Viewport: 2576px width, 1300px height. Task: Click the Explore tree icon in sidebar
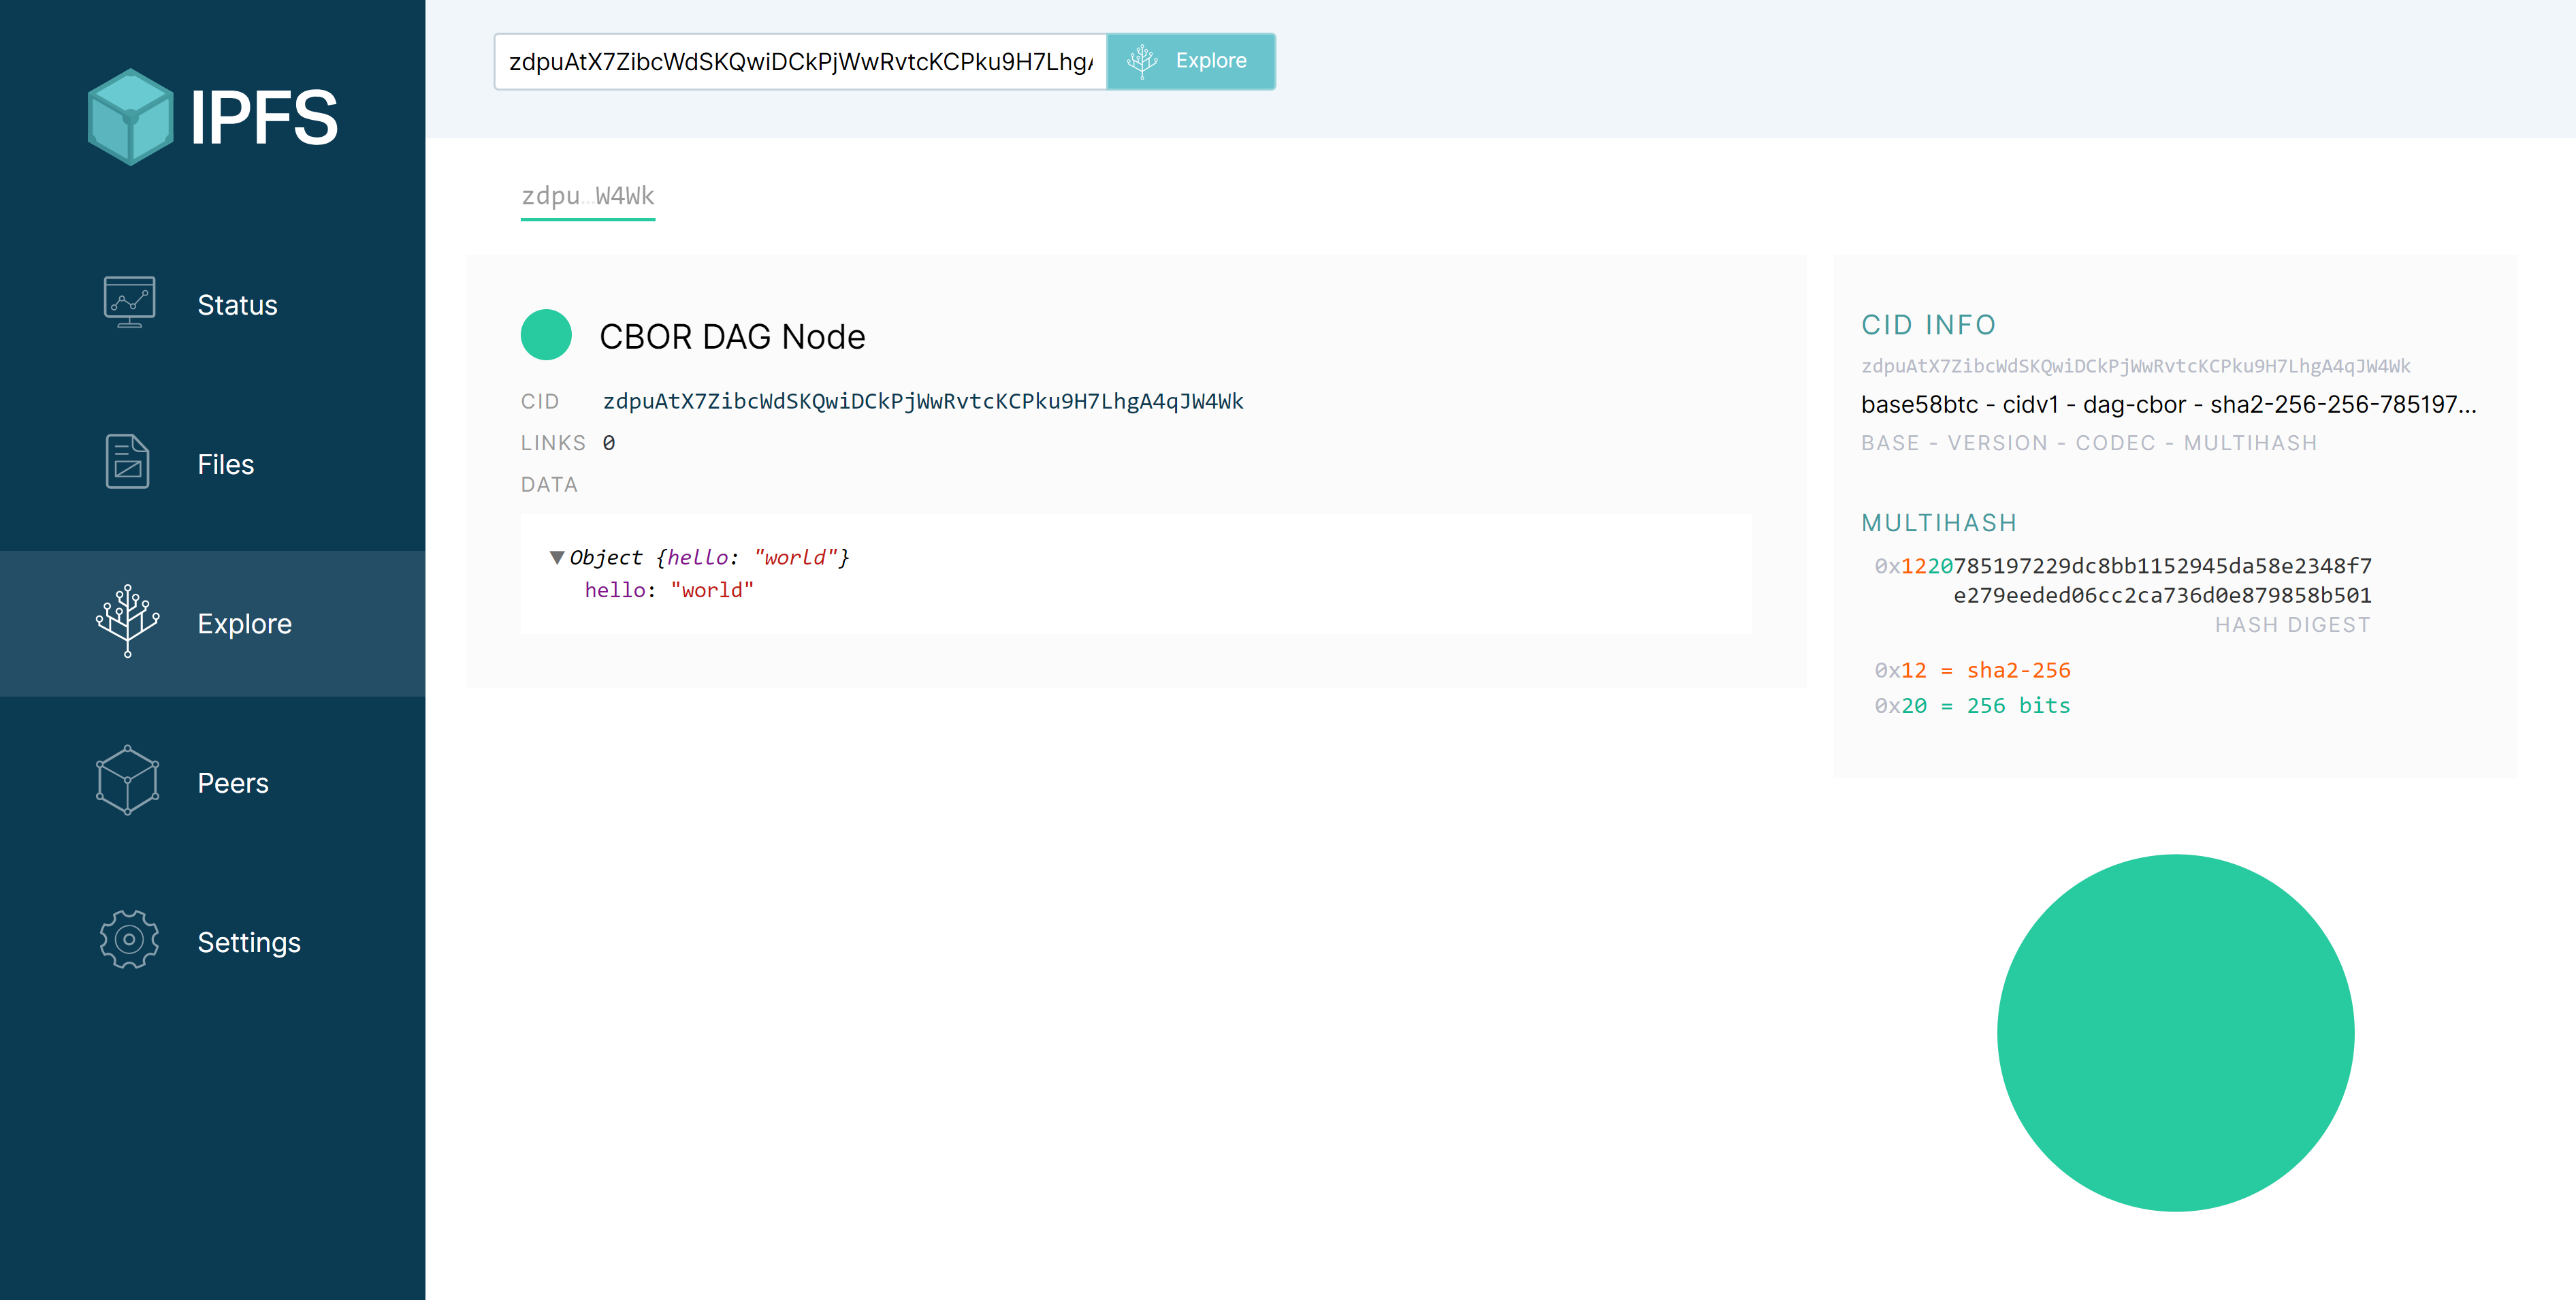point(126,623)
